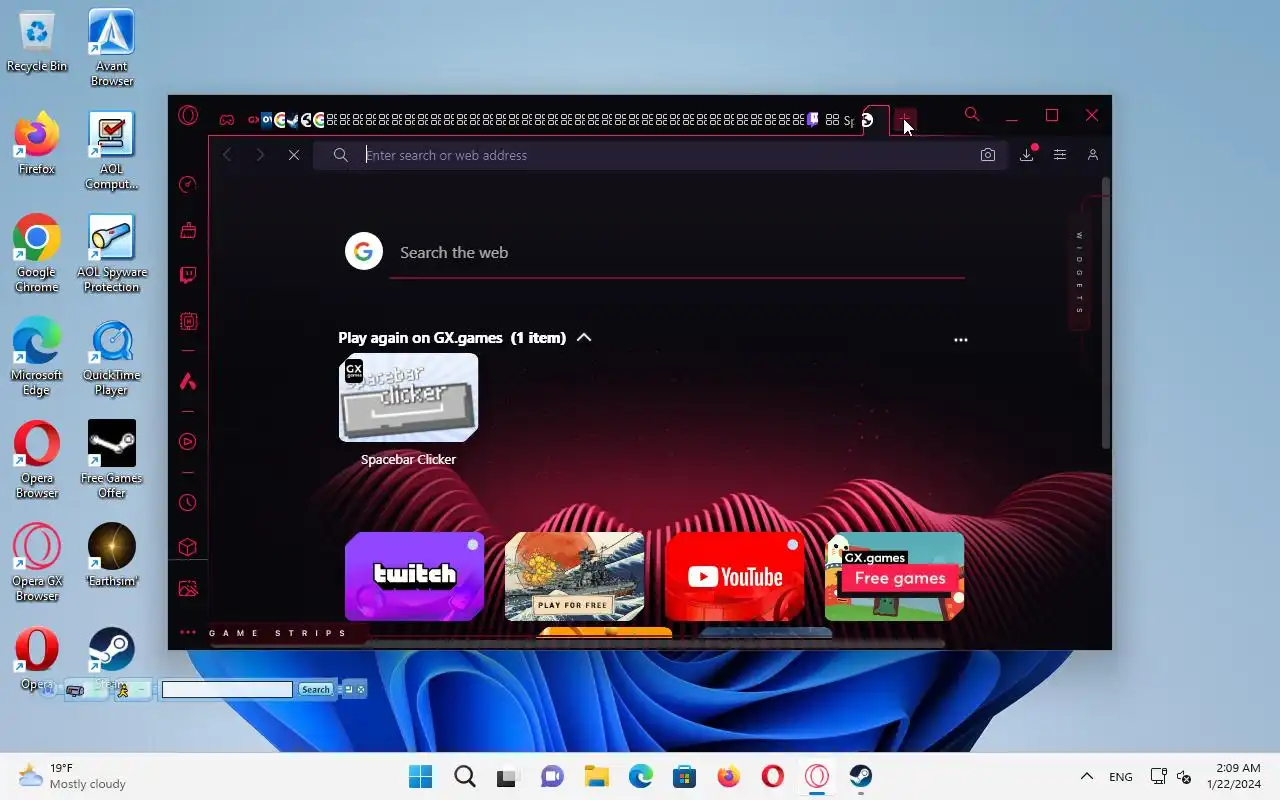The image size is (1280, 800).
Task: Click the page vertical scrollbar
Action: [1105, 313]
